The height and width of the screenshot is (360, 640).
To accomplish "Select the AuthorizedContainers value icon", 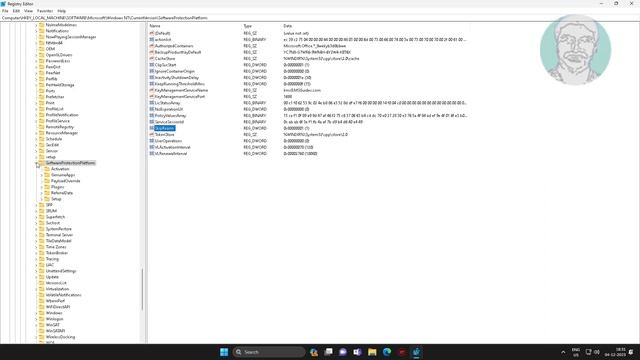I will [151, 46].
